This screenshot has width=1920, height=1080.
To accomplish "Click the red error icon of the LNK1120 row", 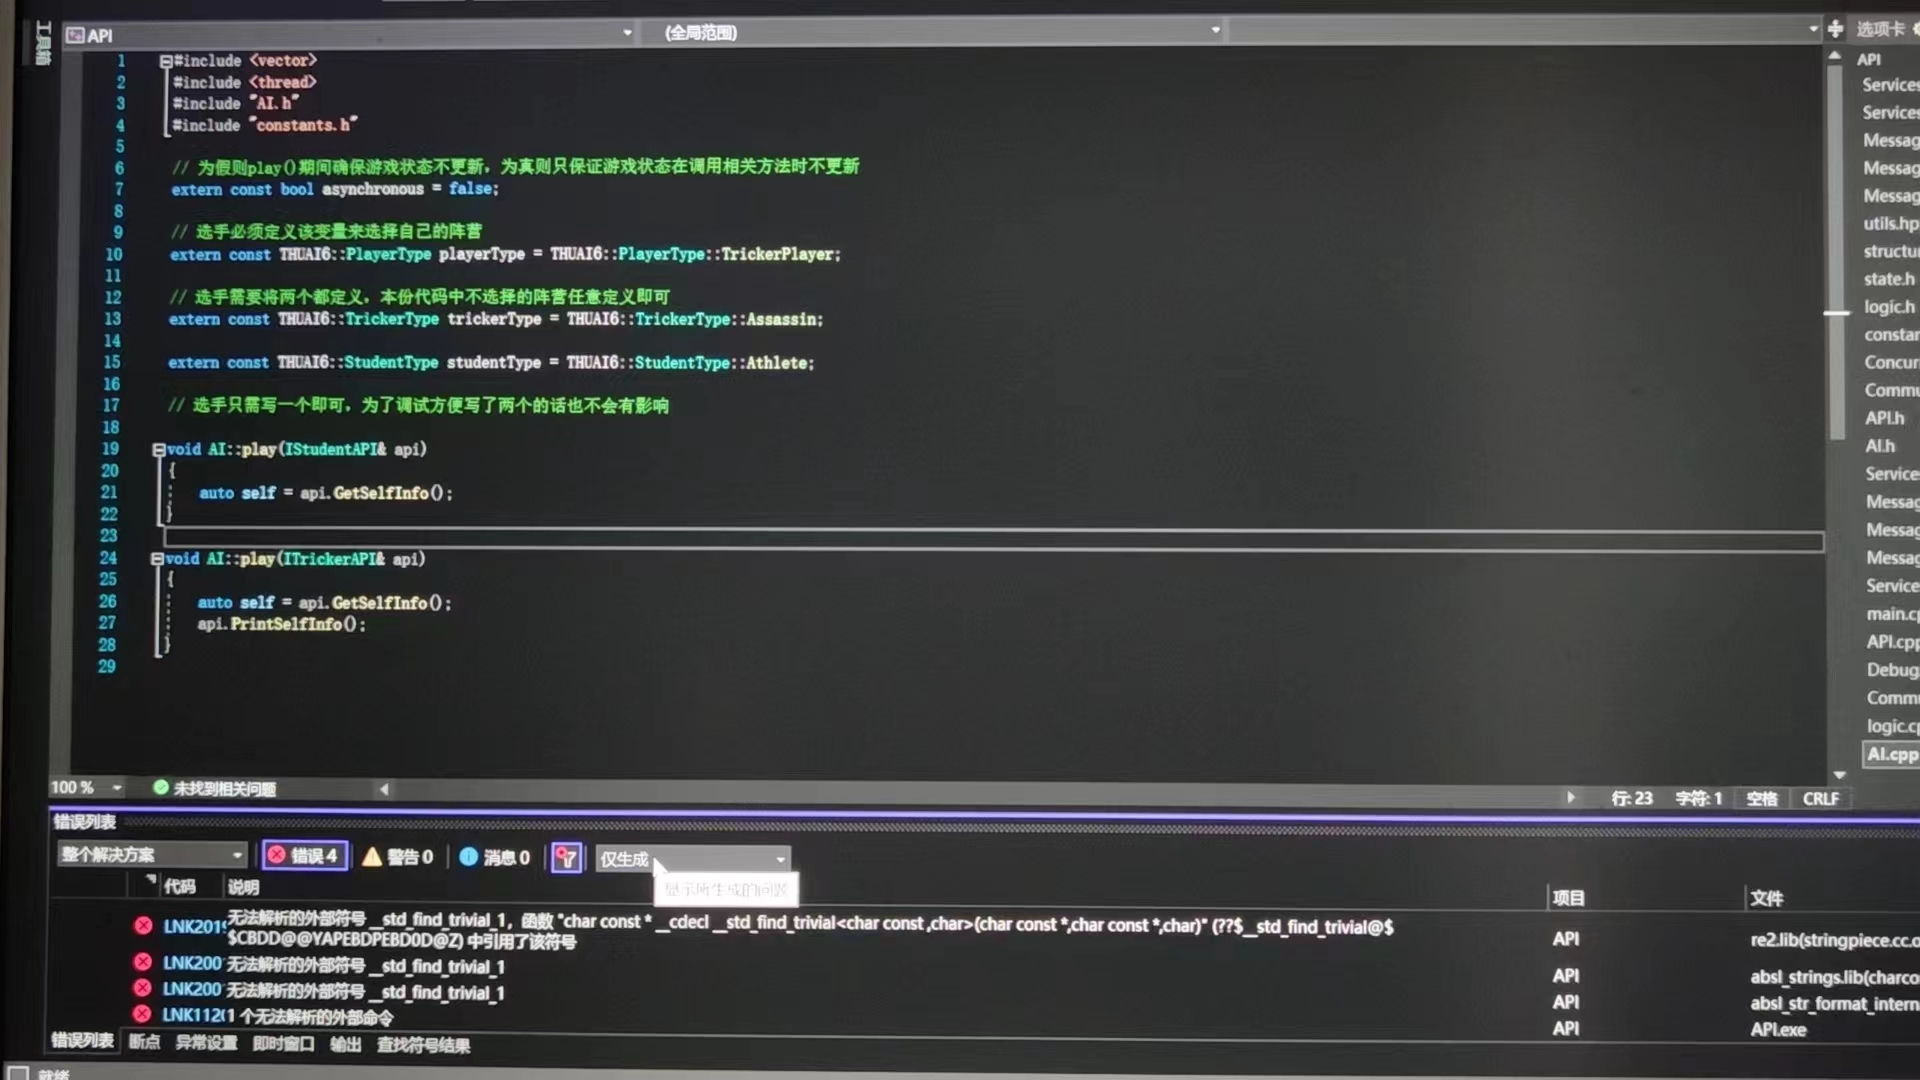I will coord(142,1014).
